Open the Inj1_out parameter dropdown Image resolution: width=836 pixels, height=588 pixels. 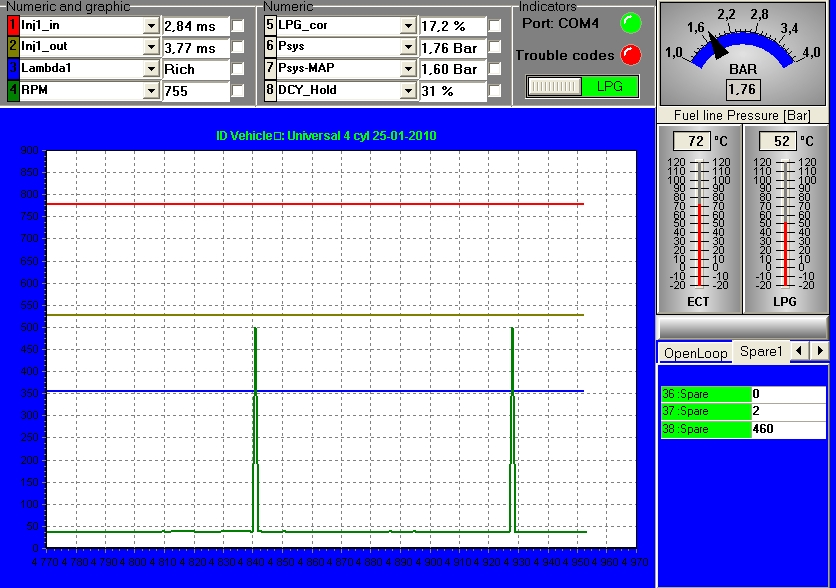pyautogui.click(x=150, y=47)
